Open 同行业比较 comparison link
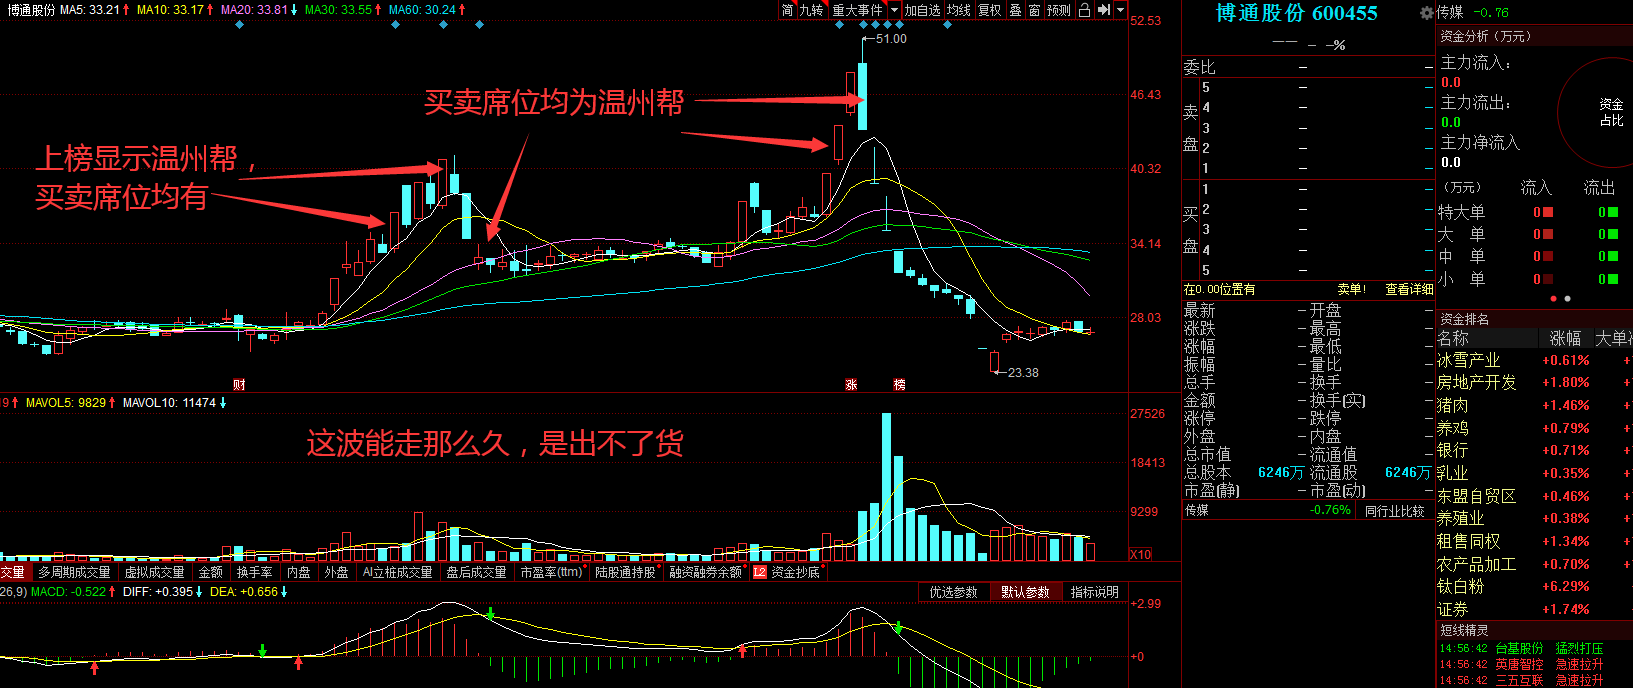This screenshot has width=1633, height=688. 1394,510
